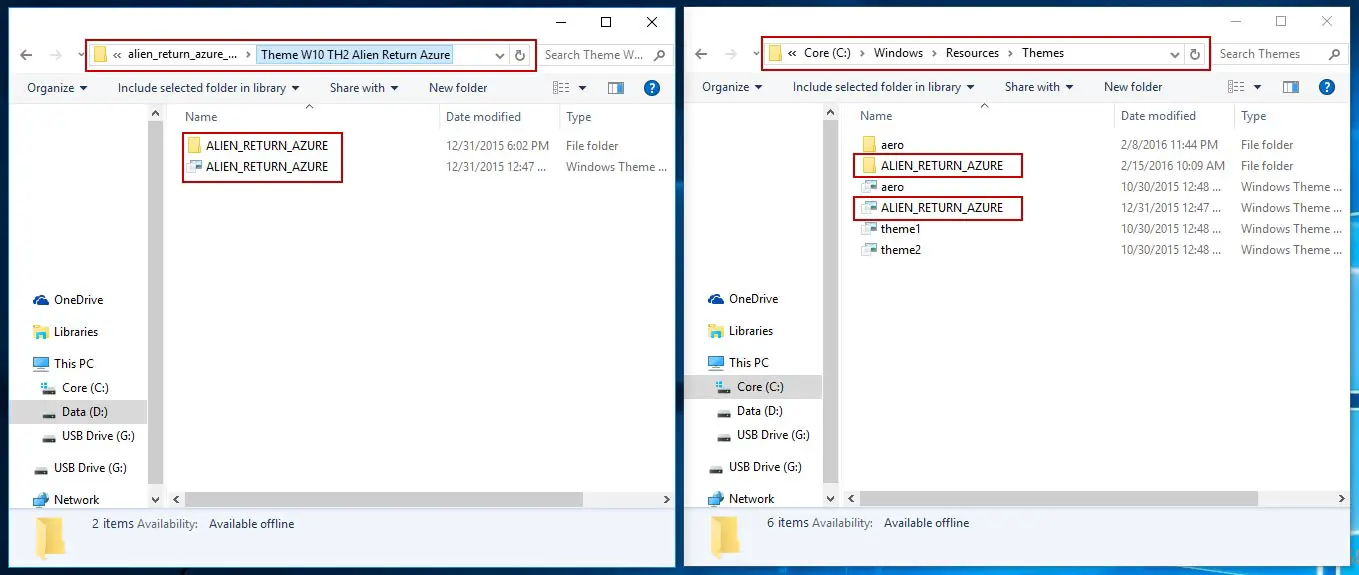Screen dimensions: 1359x575
Task: Select Data (D:) in right window sidebar
Action: pos(750,411)
